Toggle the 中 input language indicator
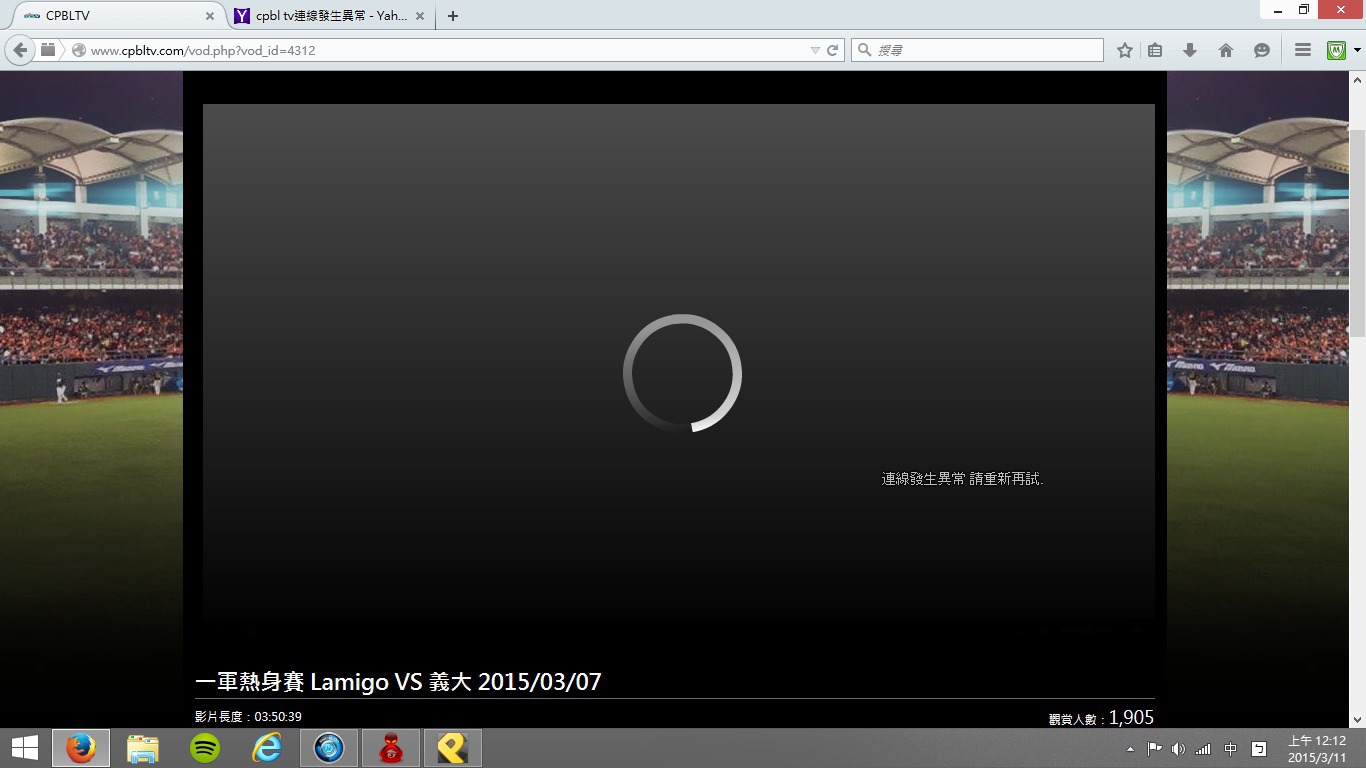Screen dimensions: 1366x768 (x=1231, y=749)
